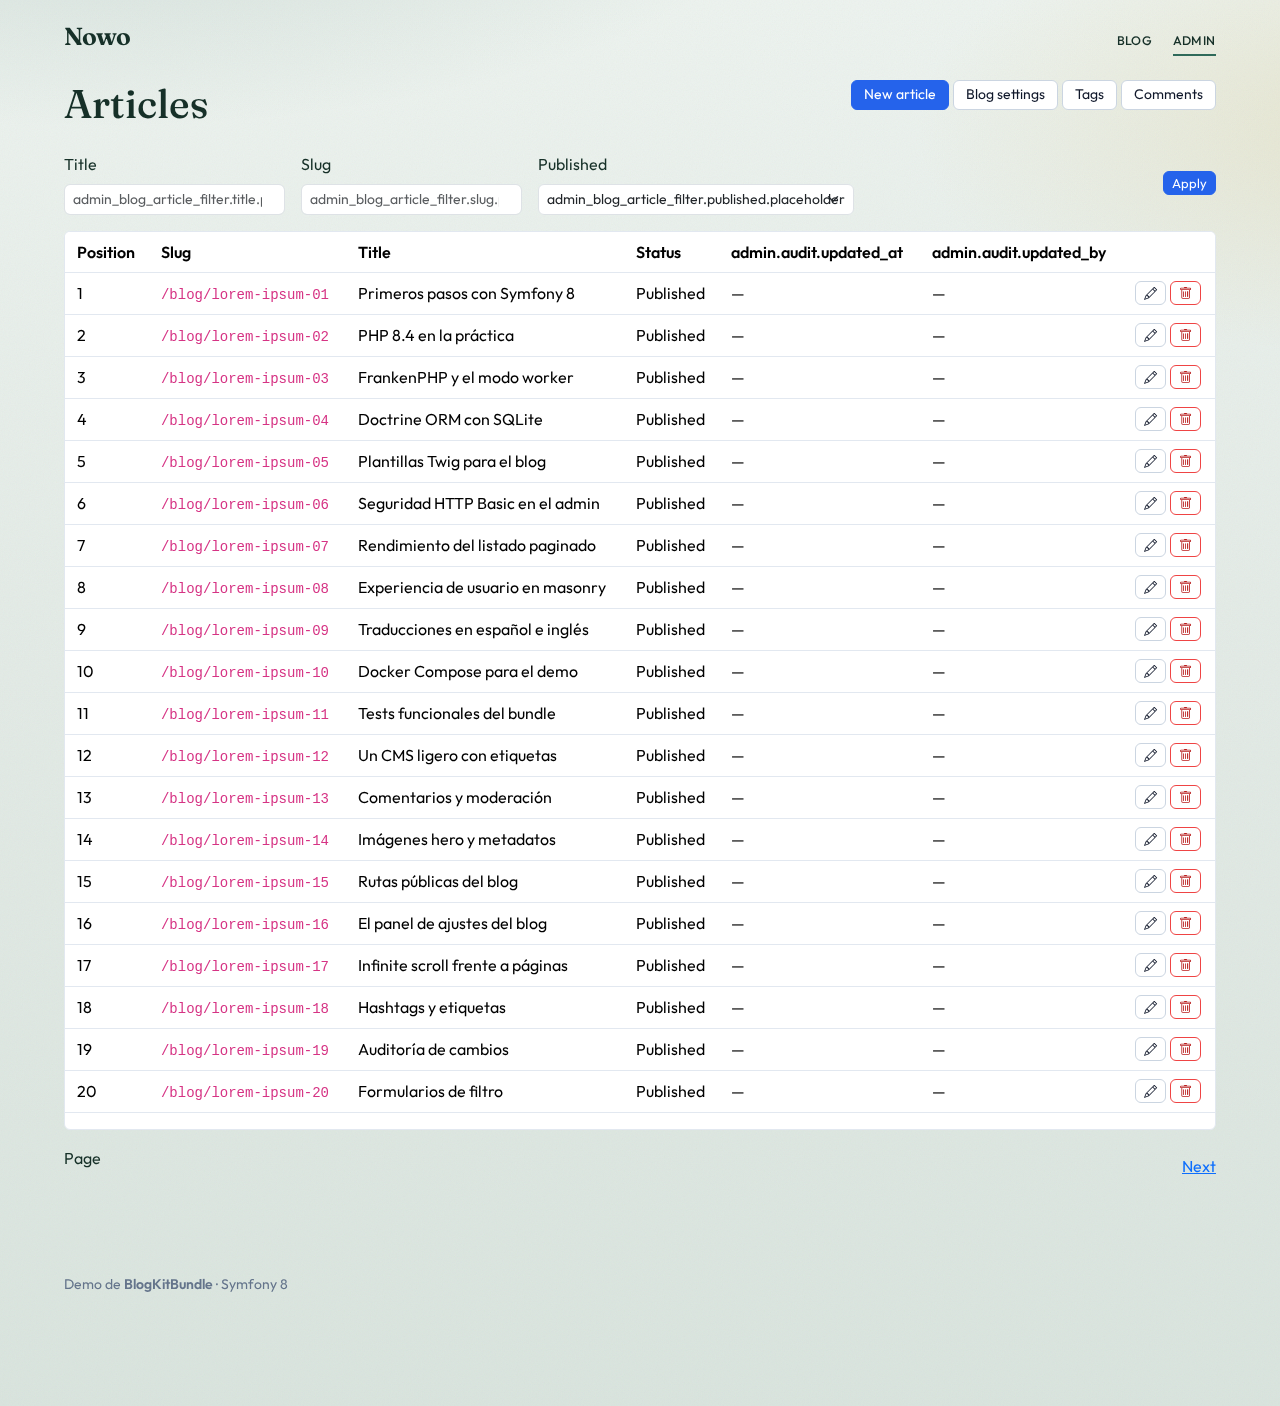
Task: Open the Published filter dropdown
Action: tap(696, 199)
